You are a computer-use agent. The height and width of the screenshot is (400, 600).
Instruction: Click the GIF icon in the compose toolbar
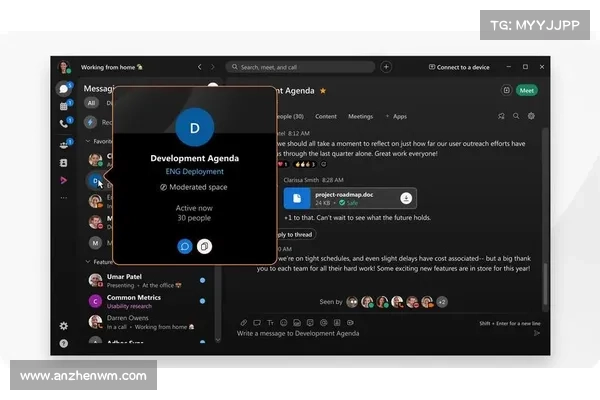click(297, 323)
